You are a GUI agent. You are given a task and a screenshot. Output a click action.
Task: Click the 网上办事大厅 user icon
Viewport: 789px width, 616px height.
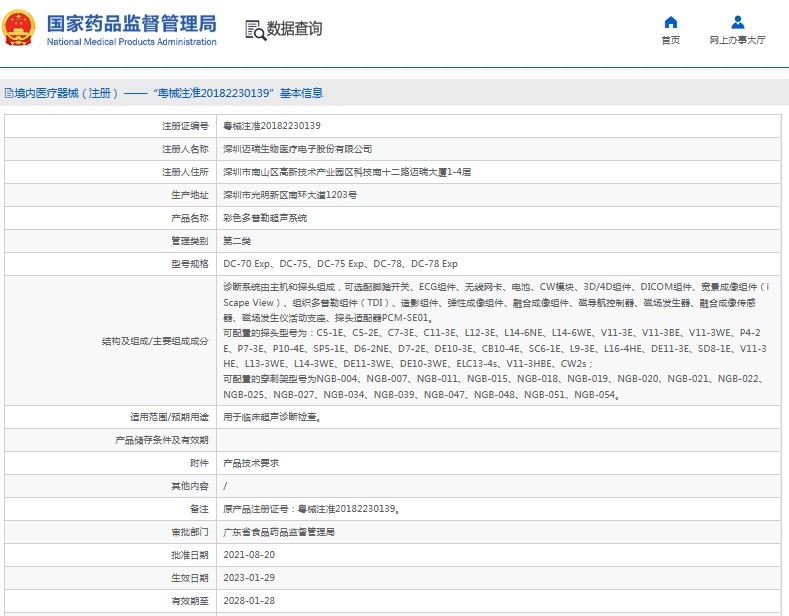coord(737,22)
